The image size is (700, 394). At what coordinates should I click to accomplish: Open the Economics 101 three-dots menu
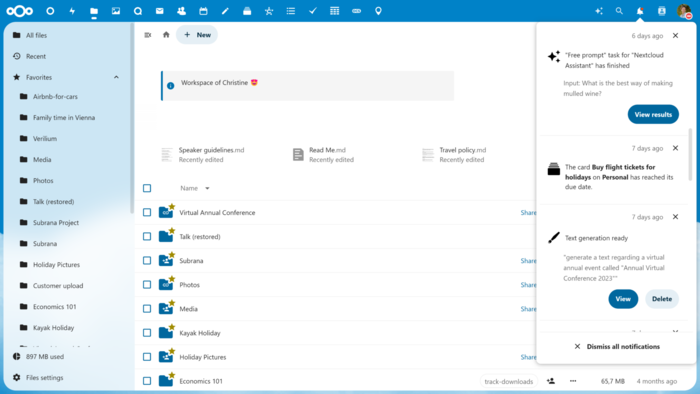pyautogui.click(x=573, y=381)
